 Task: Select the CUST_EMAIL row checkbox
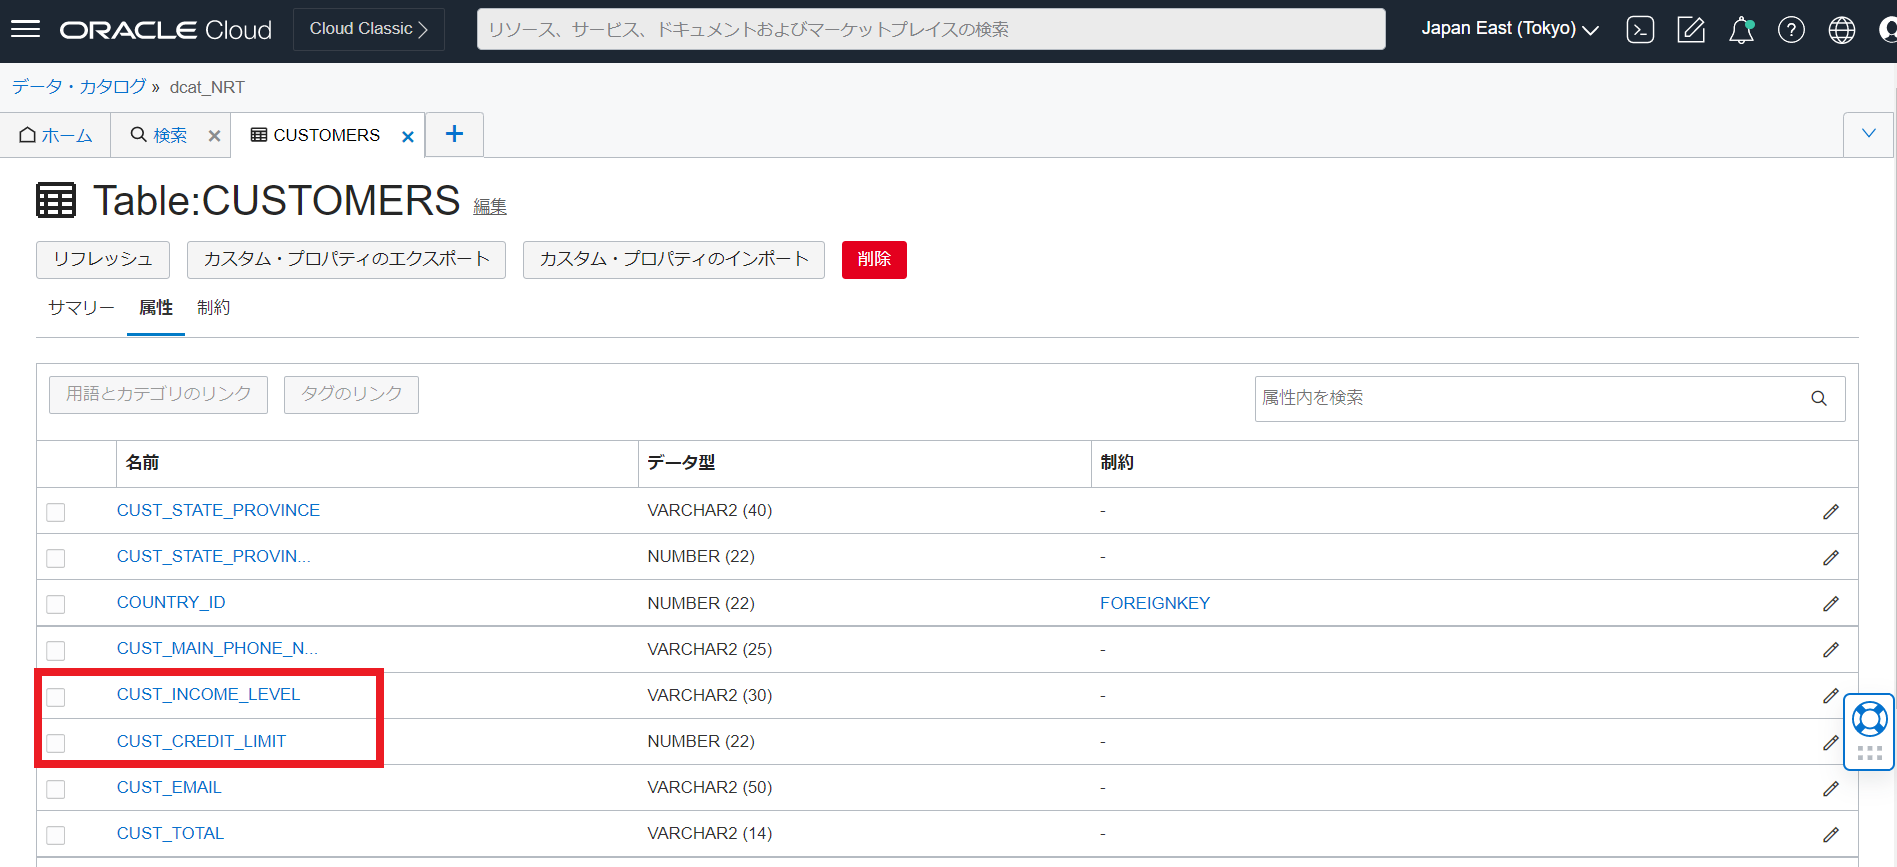tap(56, 789)
